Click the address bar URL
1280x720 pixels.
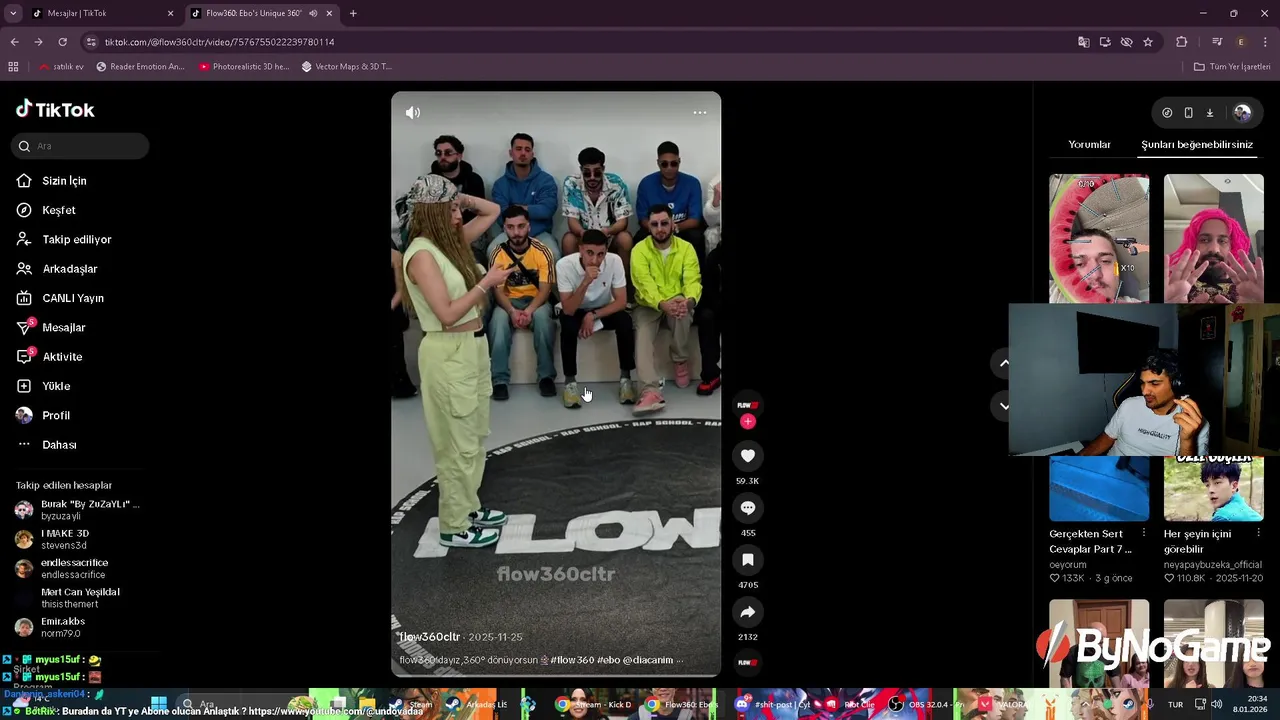click(219, 42)
